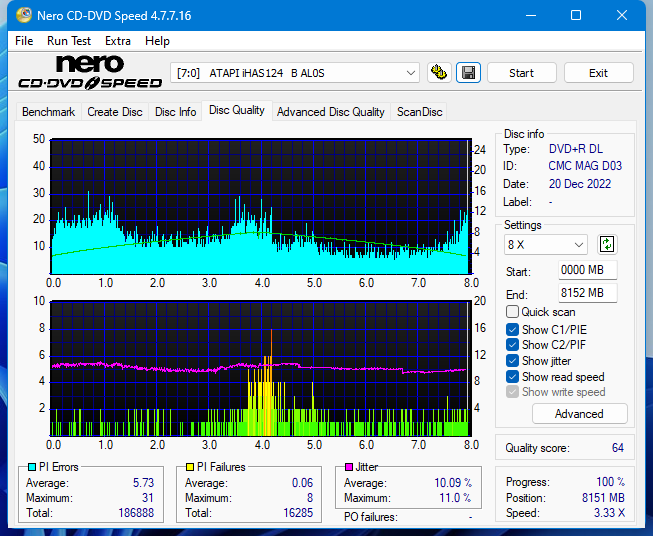Click the End 8152 MB field
The width and height of the screenshot is (653, 536).
click(587, 293)
